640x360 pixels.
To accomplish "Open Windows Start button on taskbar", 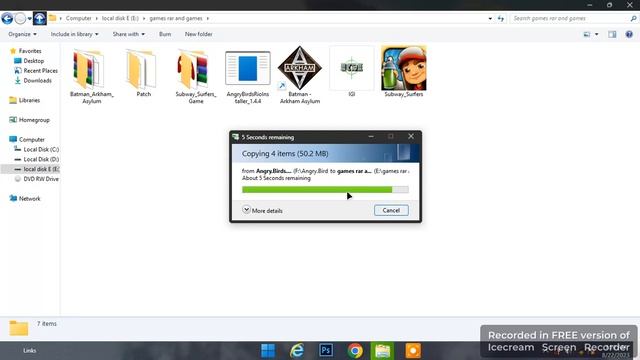I will tap(268, 351).
